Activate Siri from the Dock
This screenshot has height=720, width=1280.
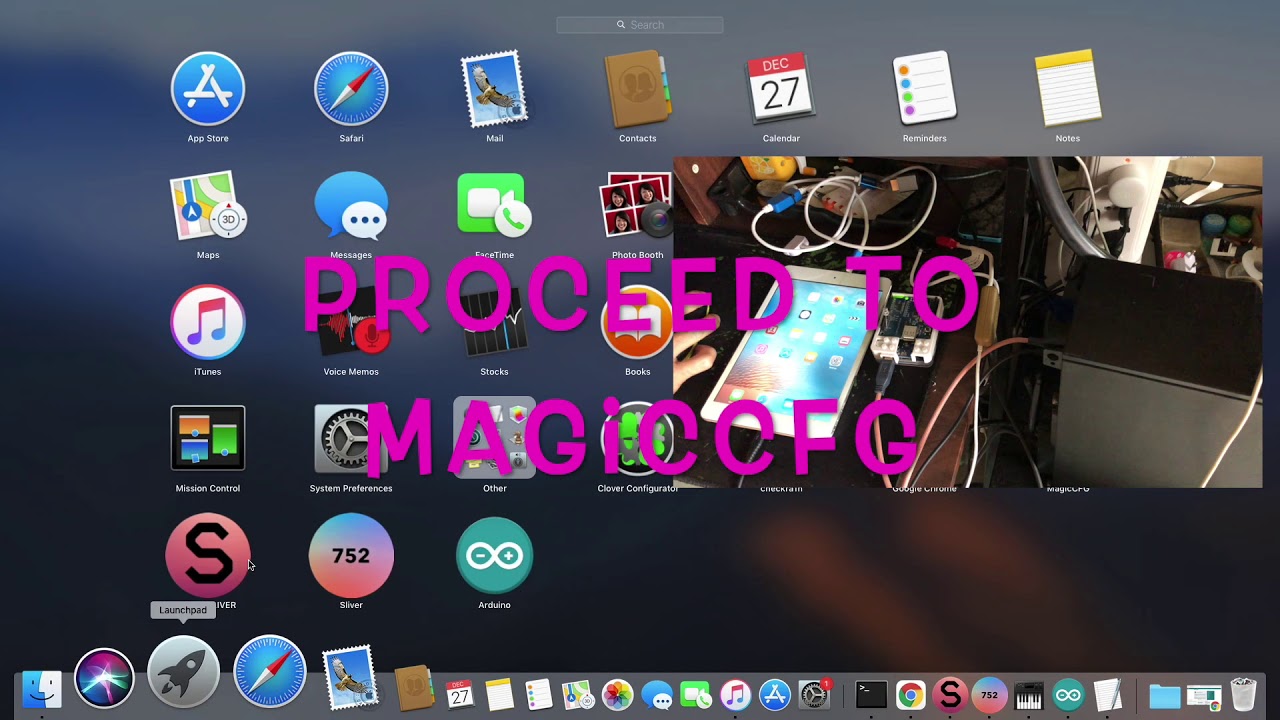[104, 678]
